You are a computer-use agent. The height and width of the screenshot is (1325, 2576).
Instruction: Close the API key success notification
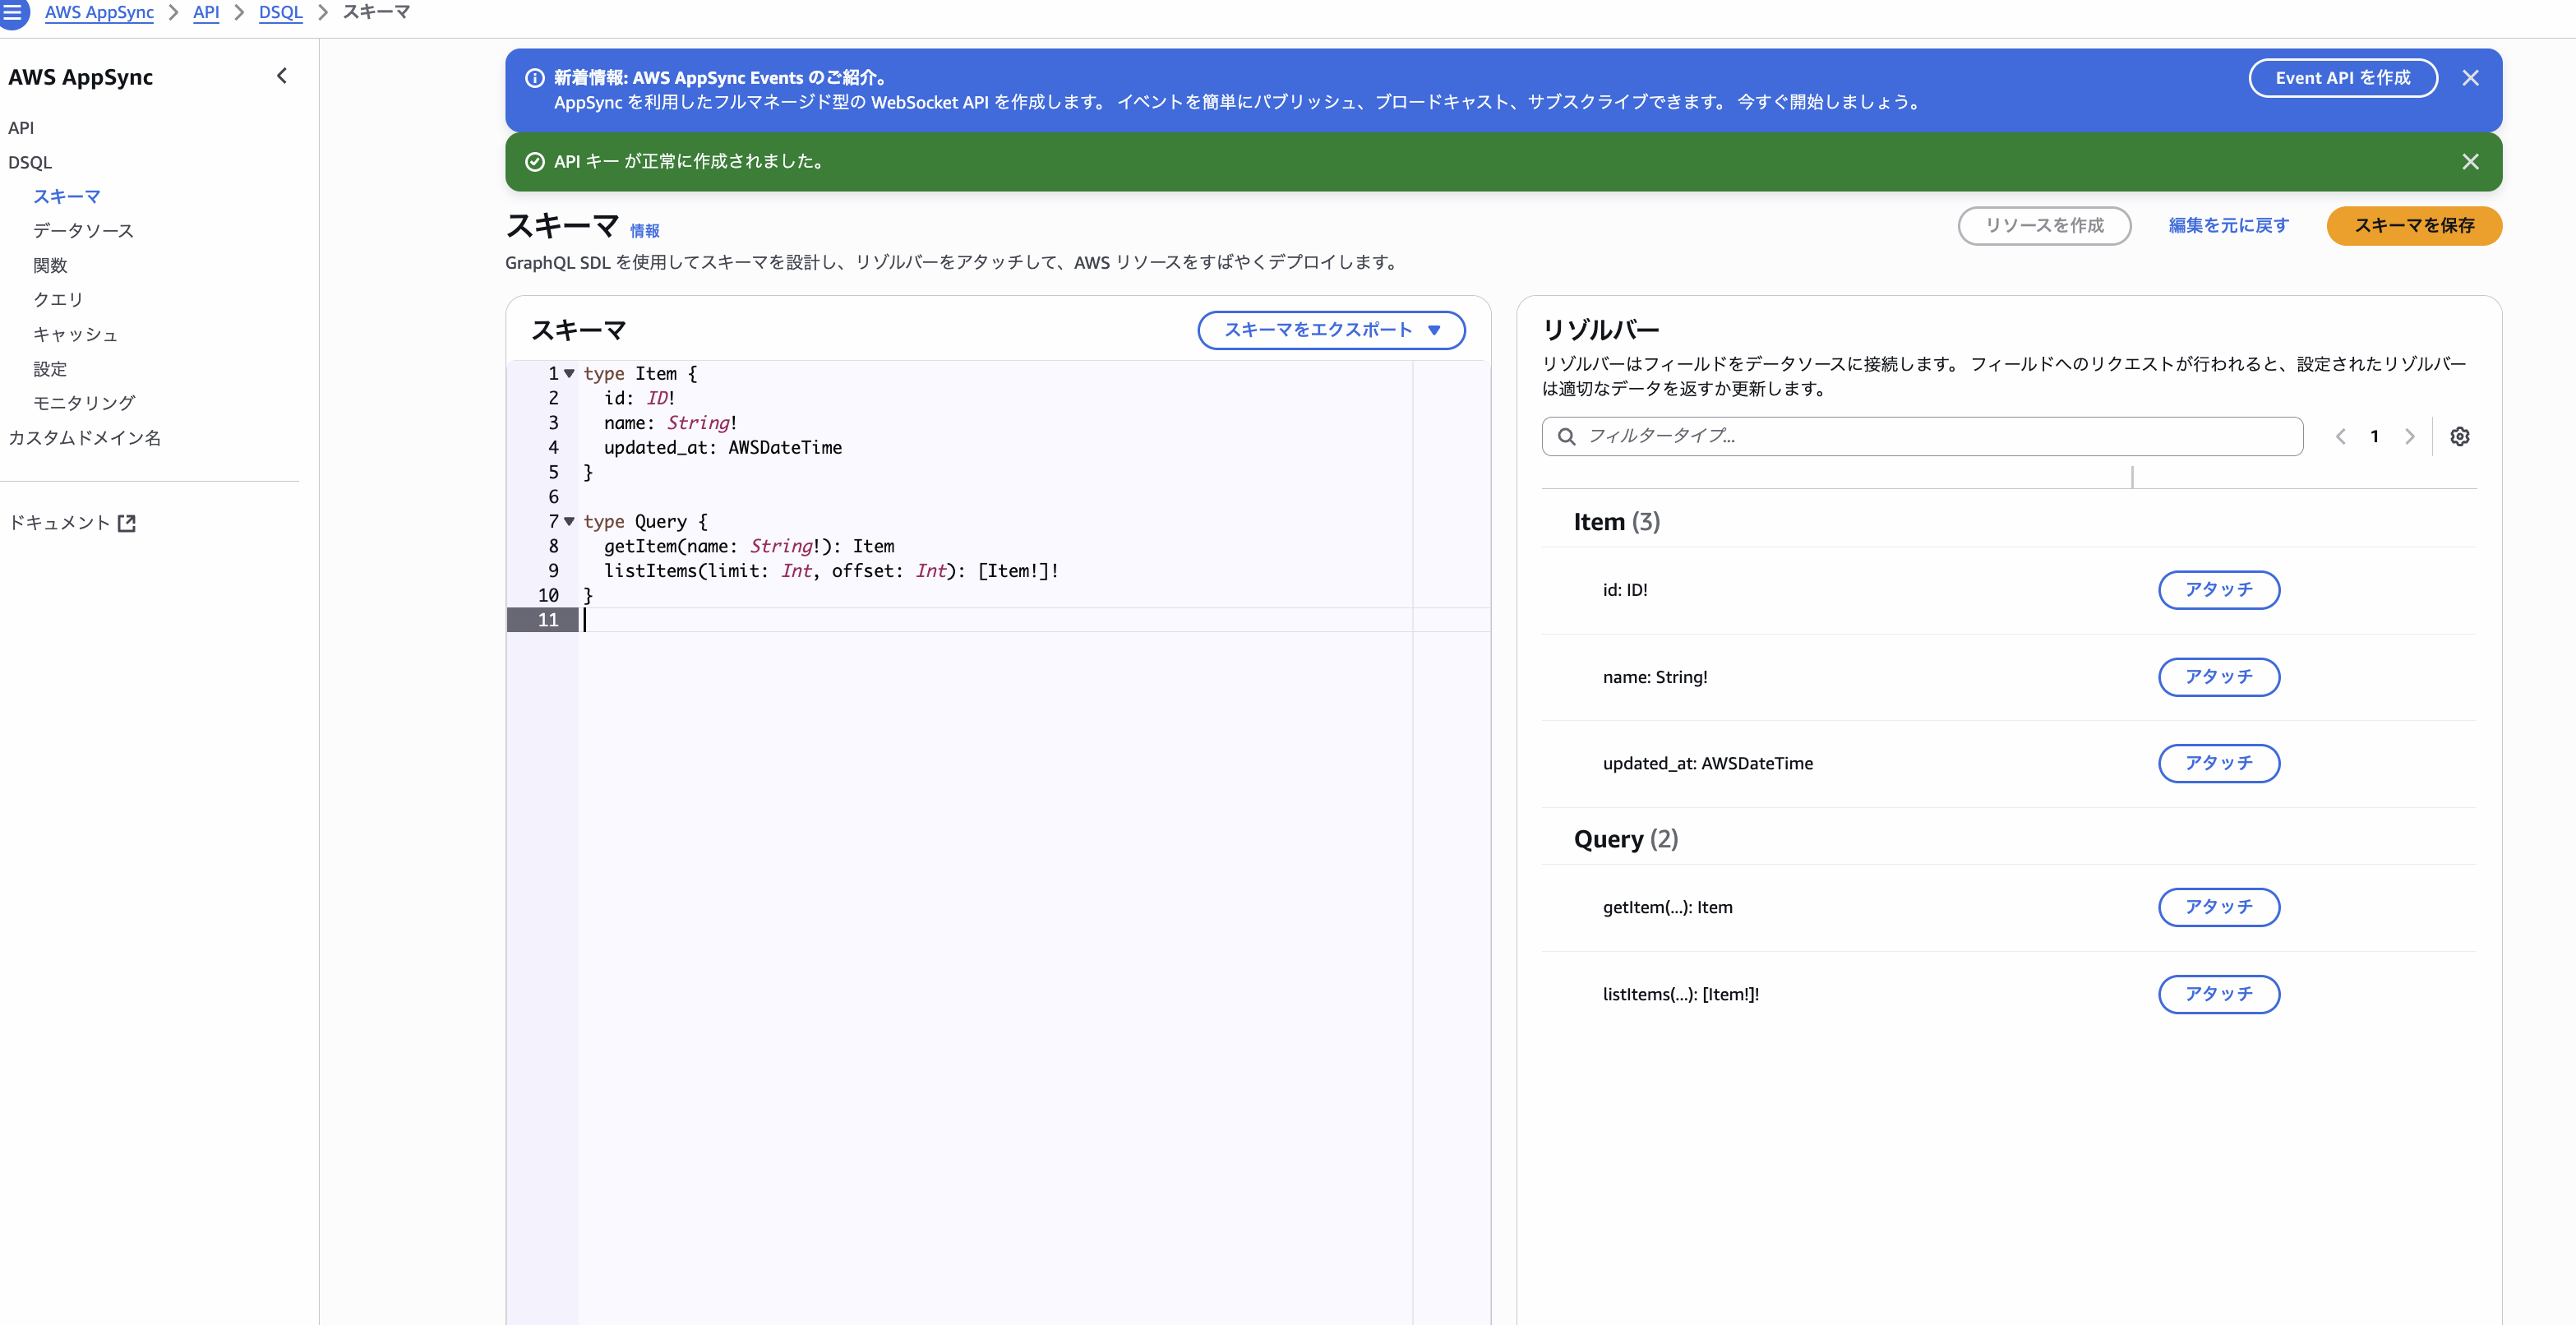pos(2470,162)
